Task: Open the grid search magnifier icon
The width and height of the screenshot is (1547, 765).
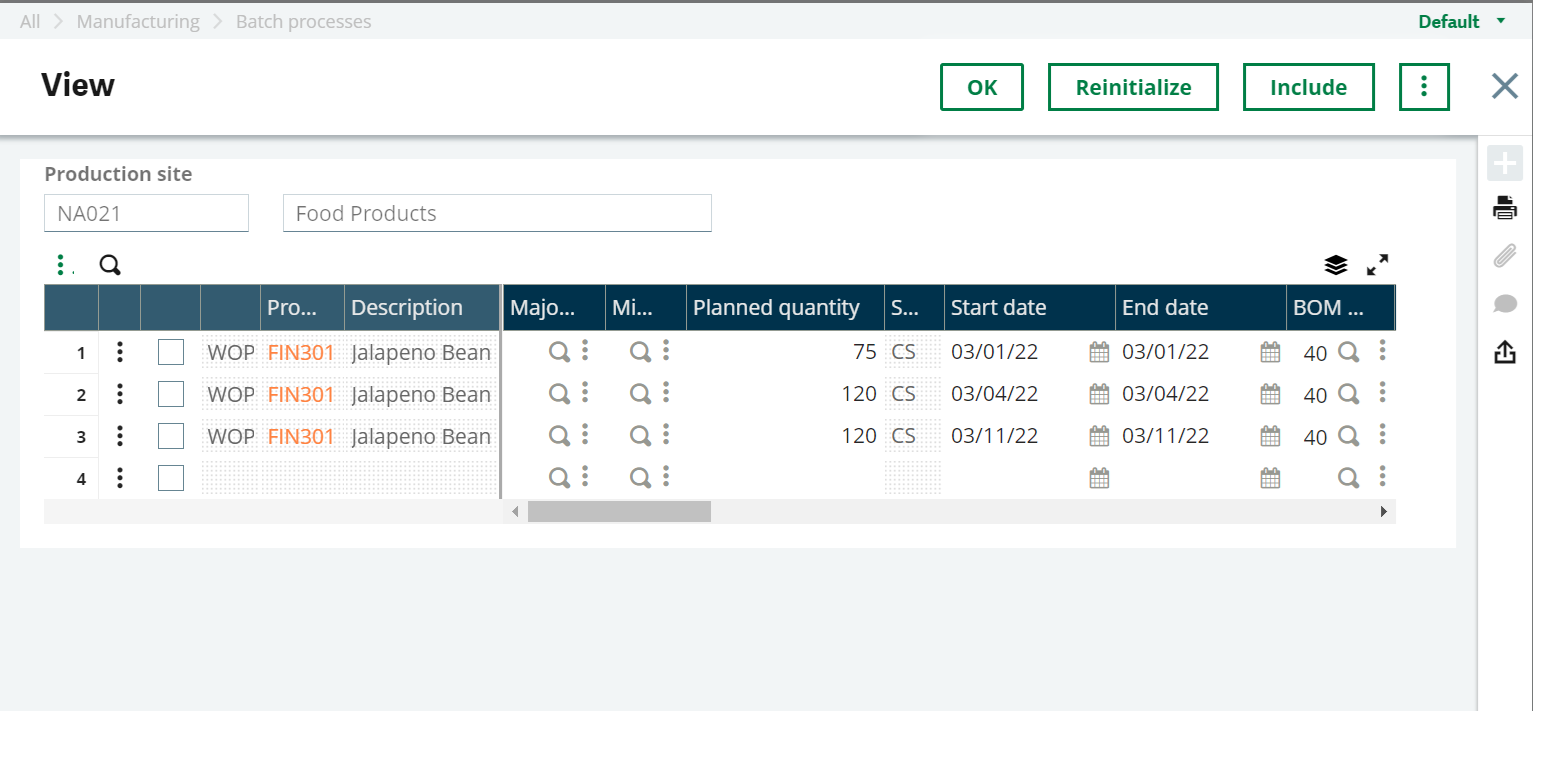Action: tap(110, 265)
